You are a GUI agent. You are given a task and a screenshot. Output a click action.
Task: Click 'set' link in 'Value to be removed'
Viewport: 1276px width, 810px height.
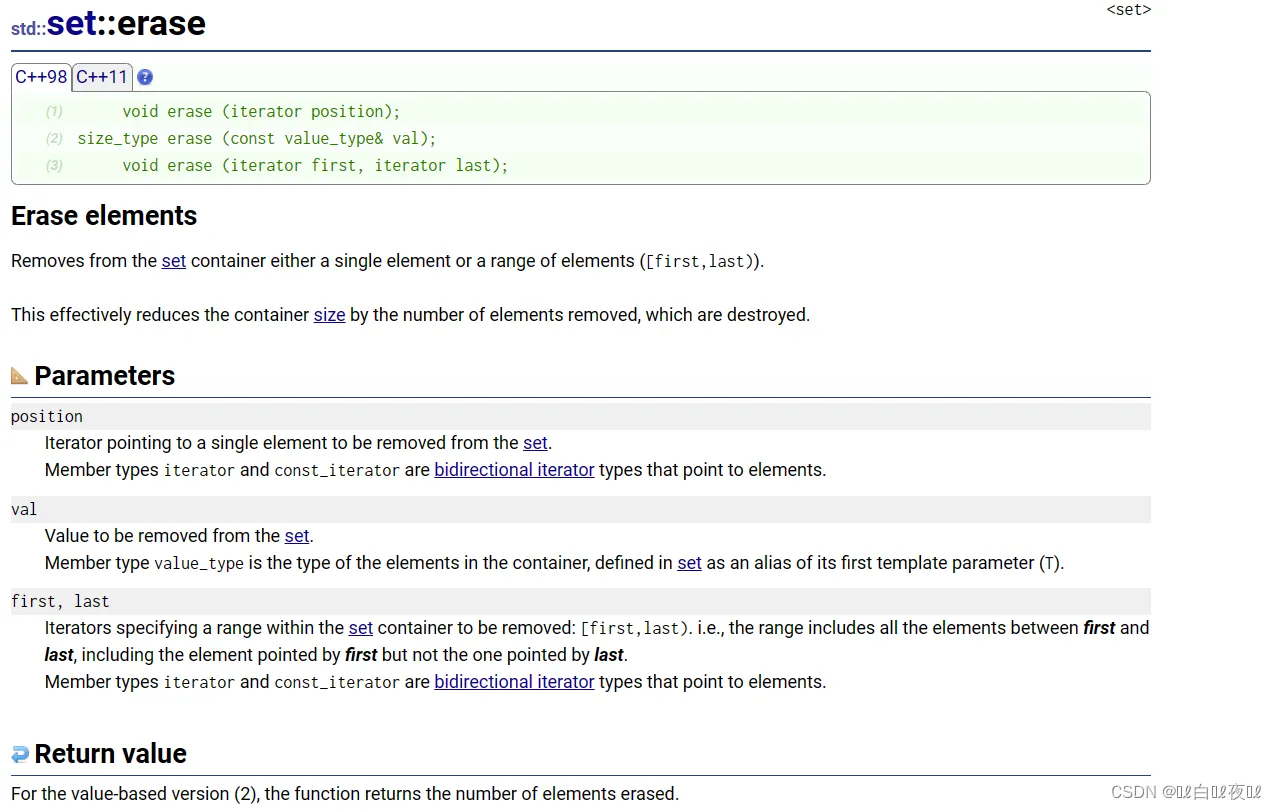pos(297,536)
